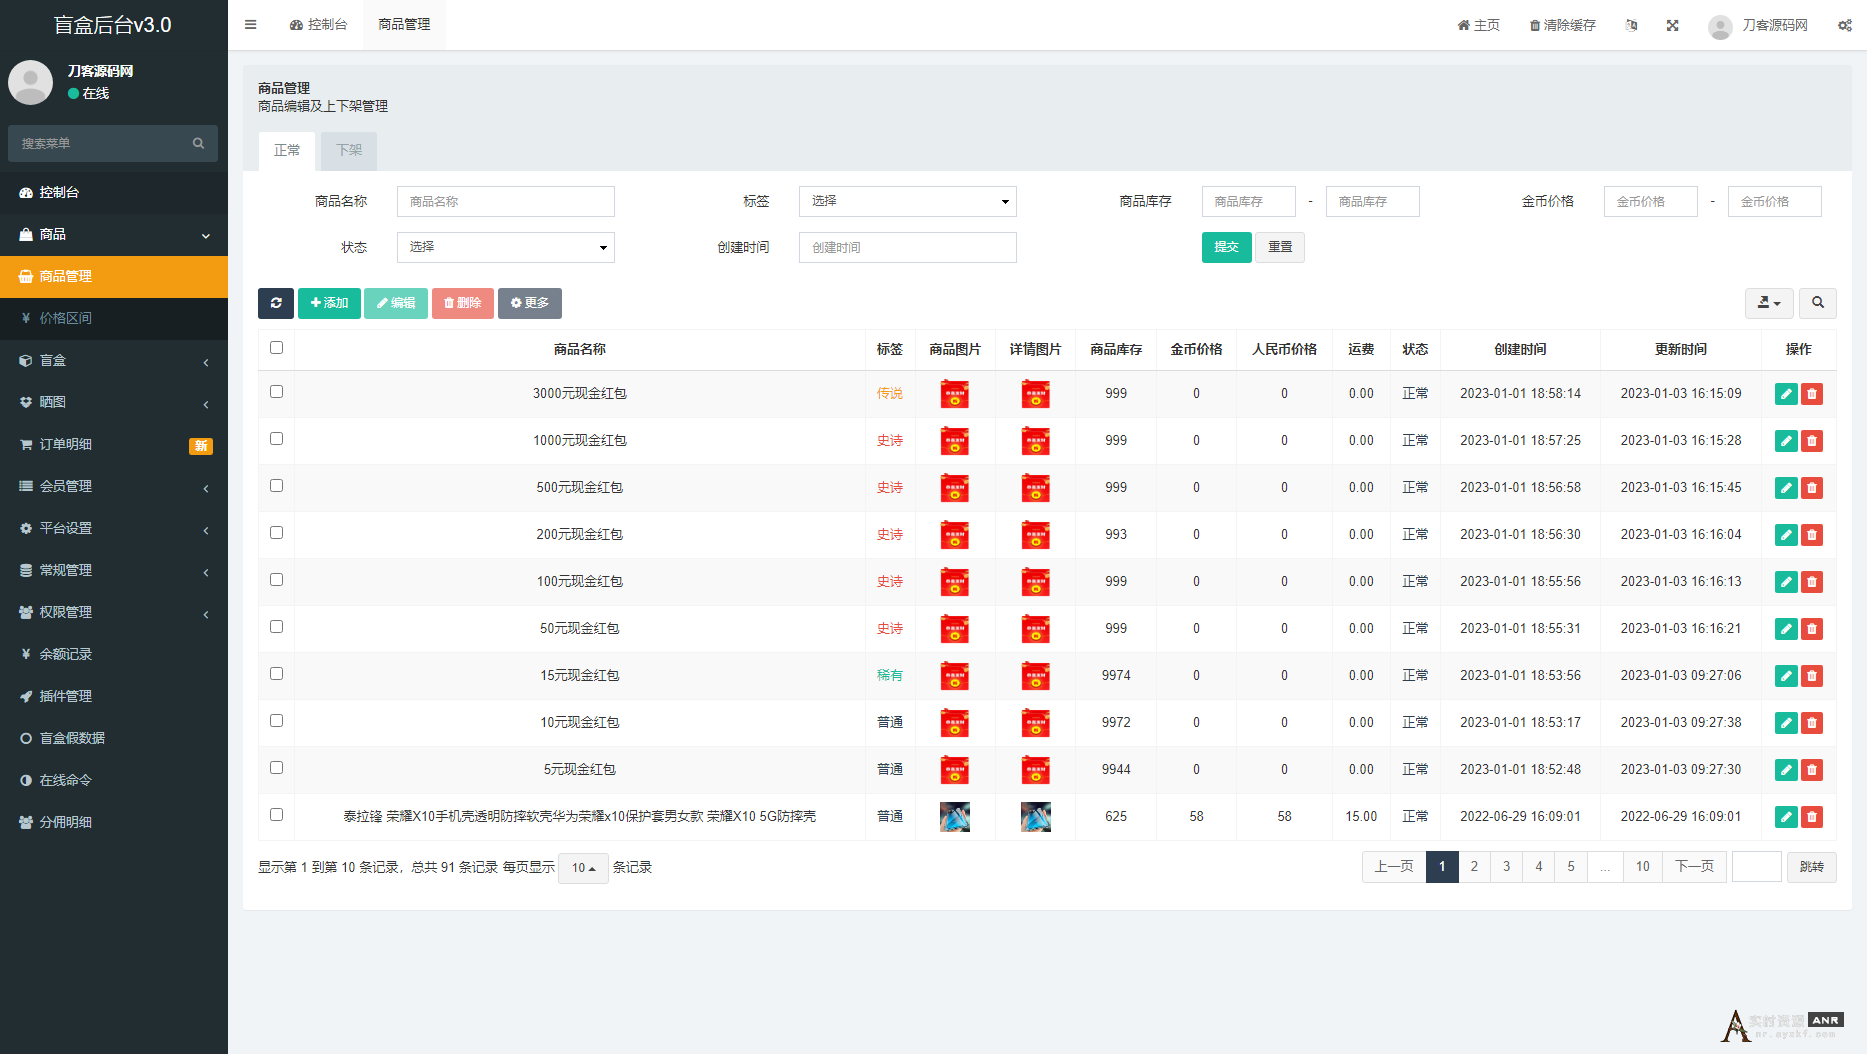This screenshot has width=1867, height=1054.
Task: Expand the 平台设置 sidebar menu
Action: 114,528
